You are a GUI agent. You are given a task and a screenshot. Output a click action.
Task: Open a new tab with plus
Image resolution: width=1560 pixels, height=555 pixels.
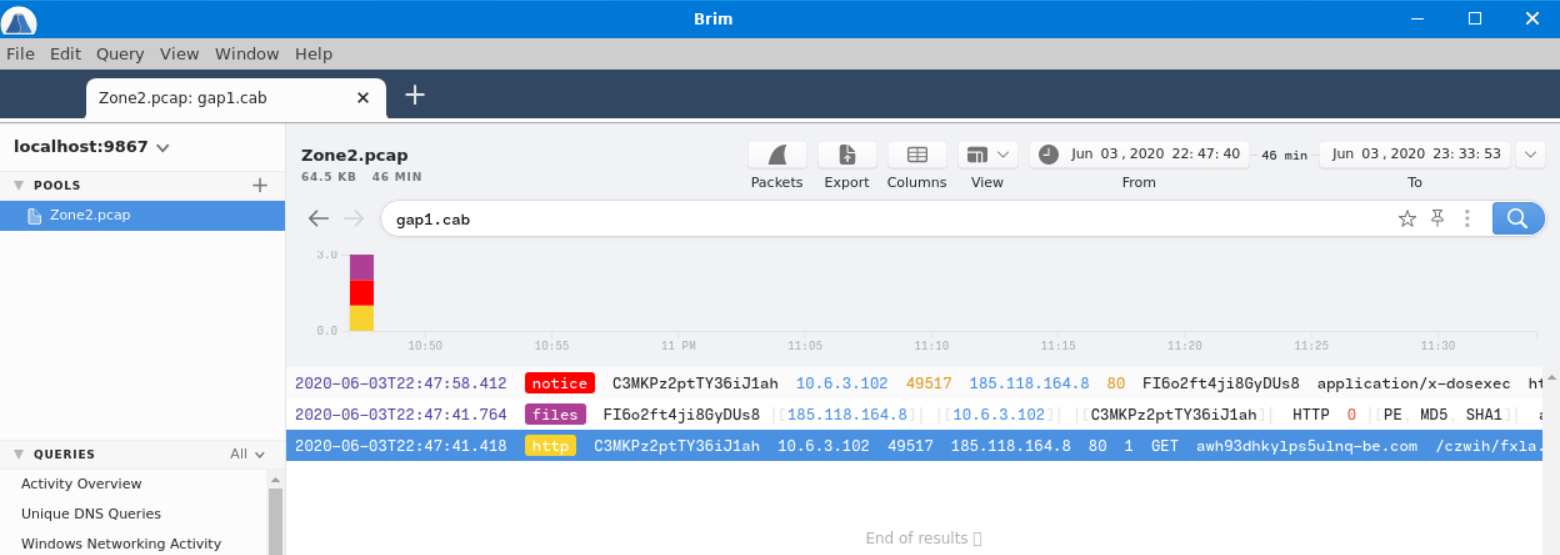[x=415, y=95]
